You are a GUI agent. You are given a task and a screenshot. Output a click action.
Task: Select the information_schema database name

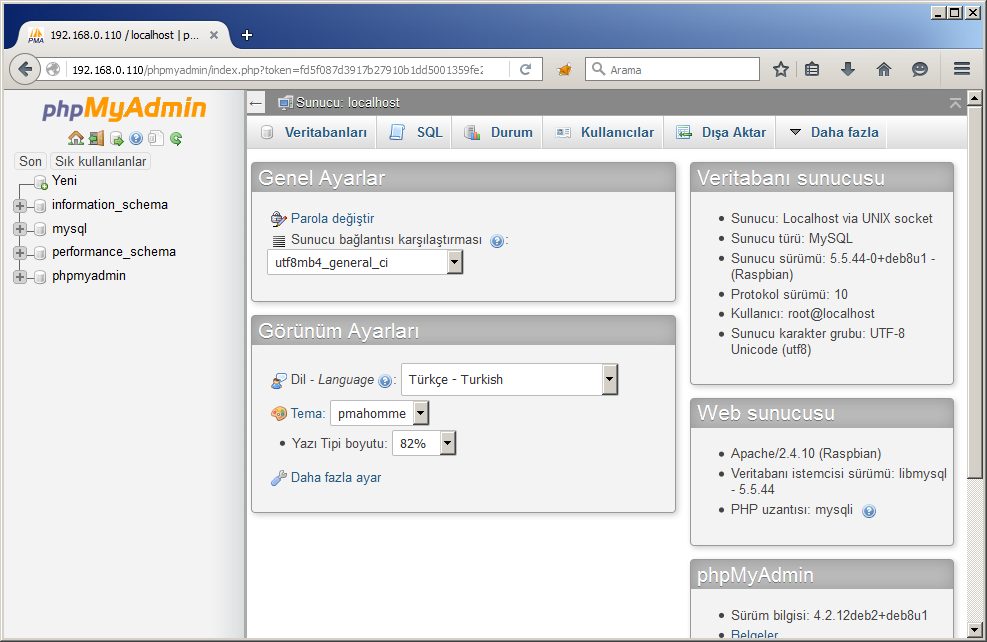(110, 205)
